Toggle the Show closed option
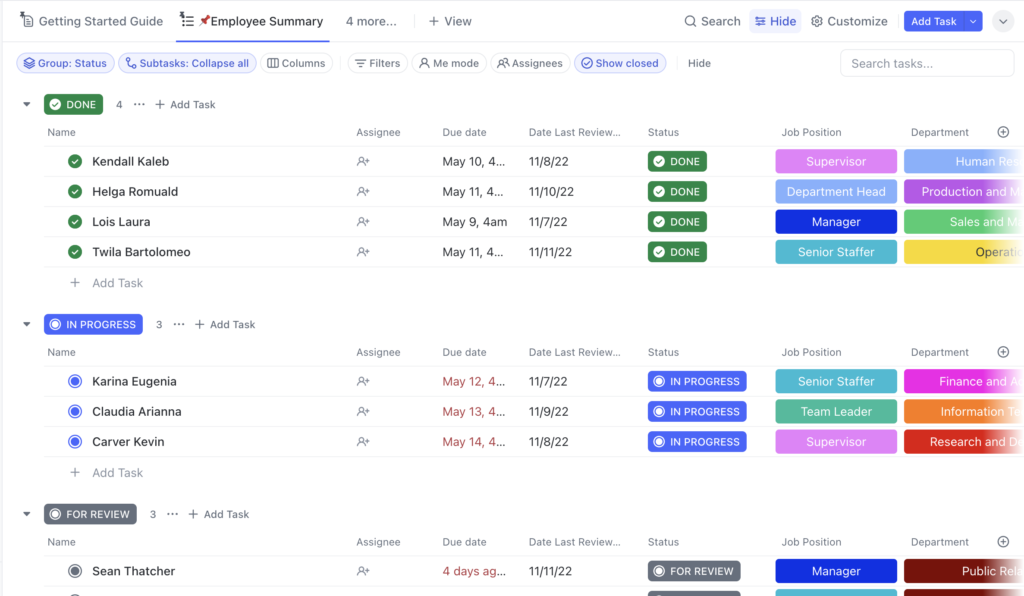 619,63
